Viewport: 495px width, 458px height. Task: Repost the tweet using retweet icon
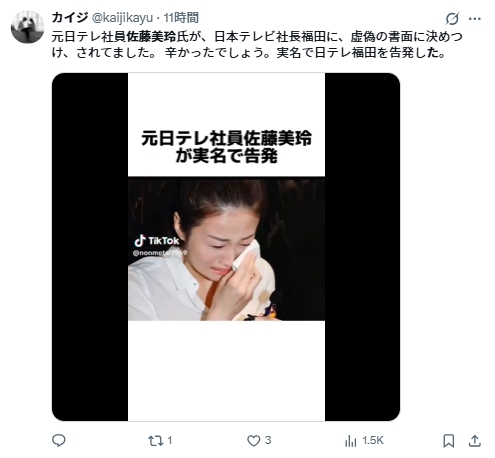point(155,441)
